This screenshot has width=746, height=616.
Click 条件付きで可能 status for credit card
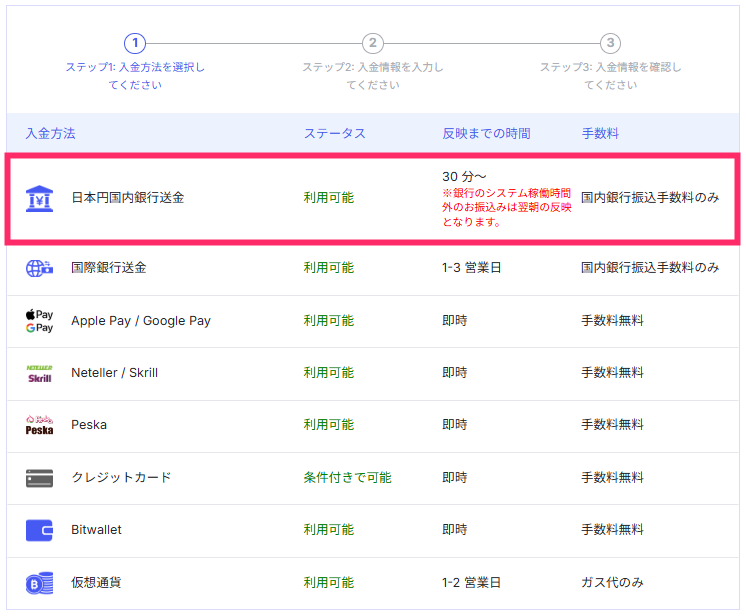pyautogui.click(x=347, y=478)
